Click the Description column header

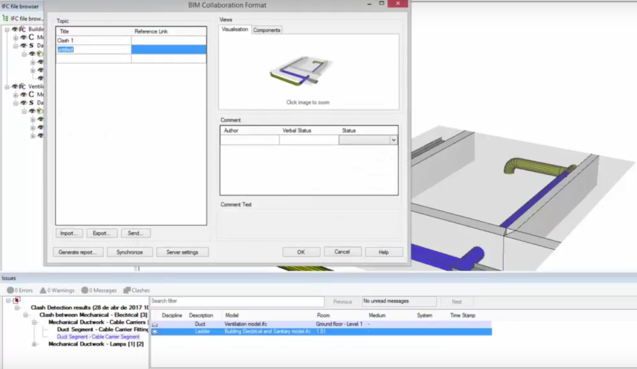[x=201, y=315]
